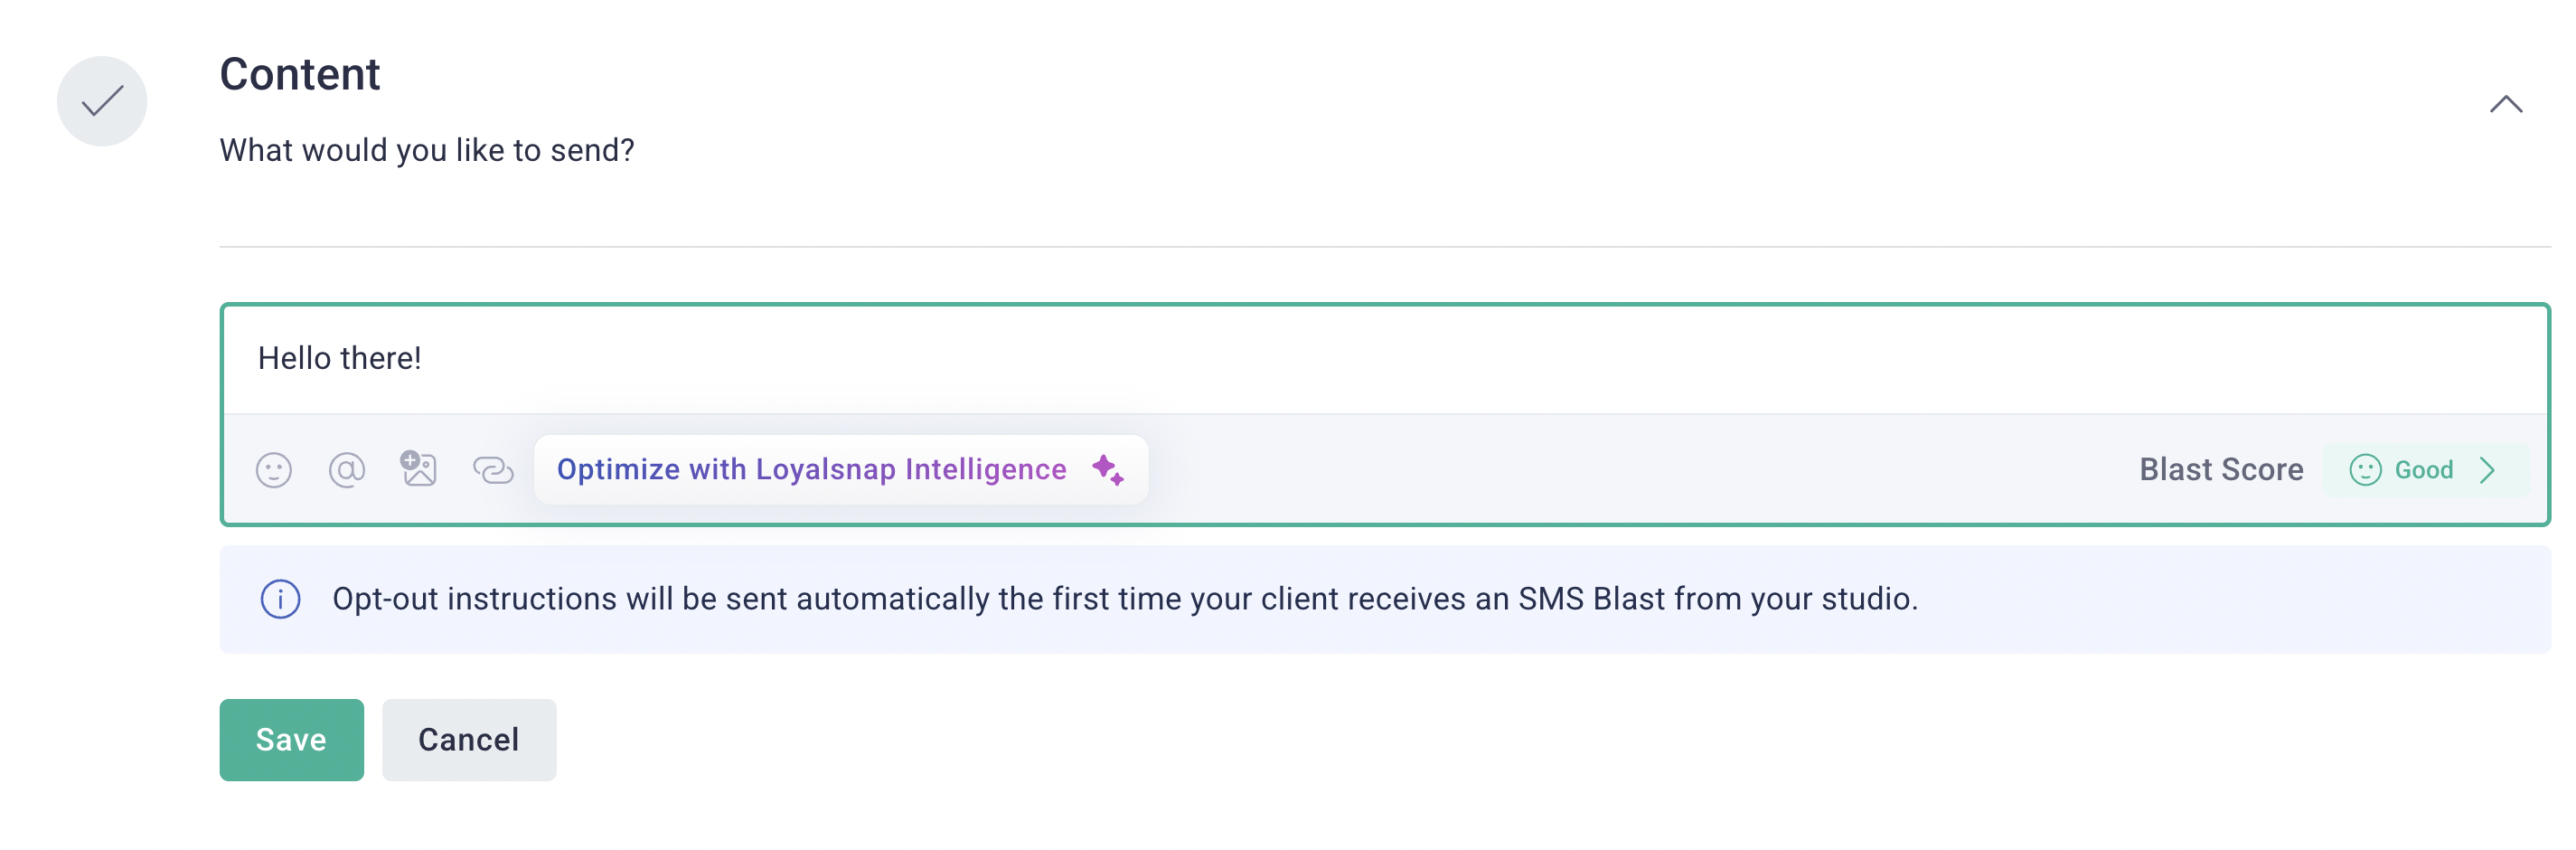This screenshot has height=850, width=2576.
Task: Open the Good Blast Score badge
Action: point(2425,470)
